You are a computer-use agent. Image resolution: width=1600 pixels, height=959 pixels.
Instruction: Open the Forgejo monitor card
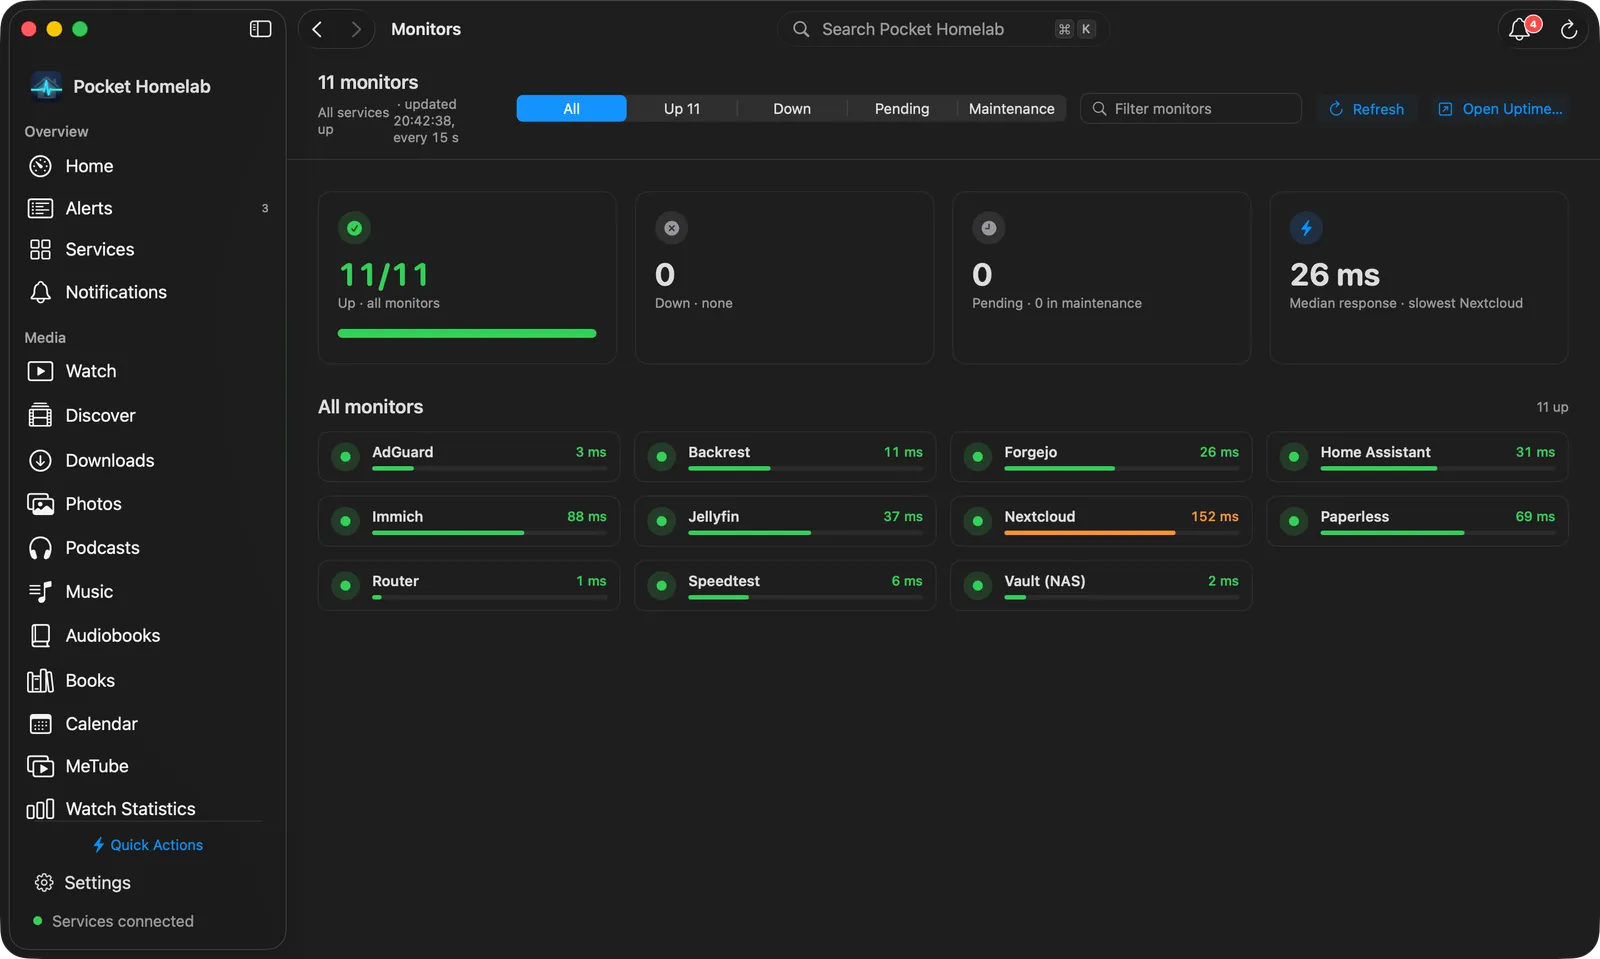point(1101,457)
